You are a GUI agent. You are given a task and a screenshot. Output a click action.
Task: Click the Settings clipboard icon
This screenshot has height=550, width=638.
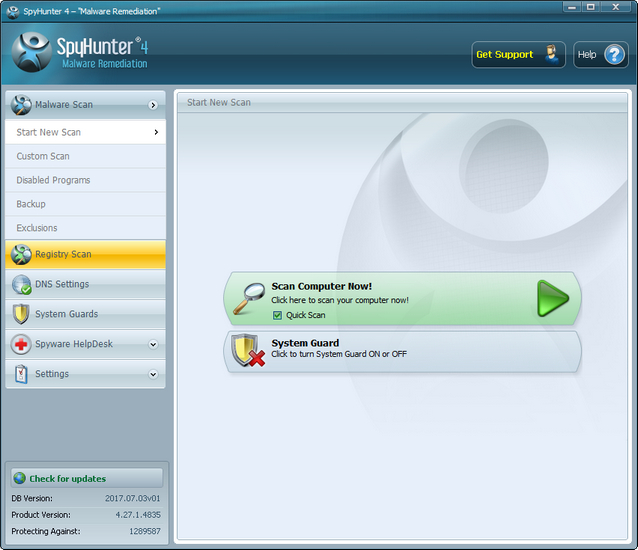coord(21,374)
